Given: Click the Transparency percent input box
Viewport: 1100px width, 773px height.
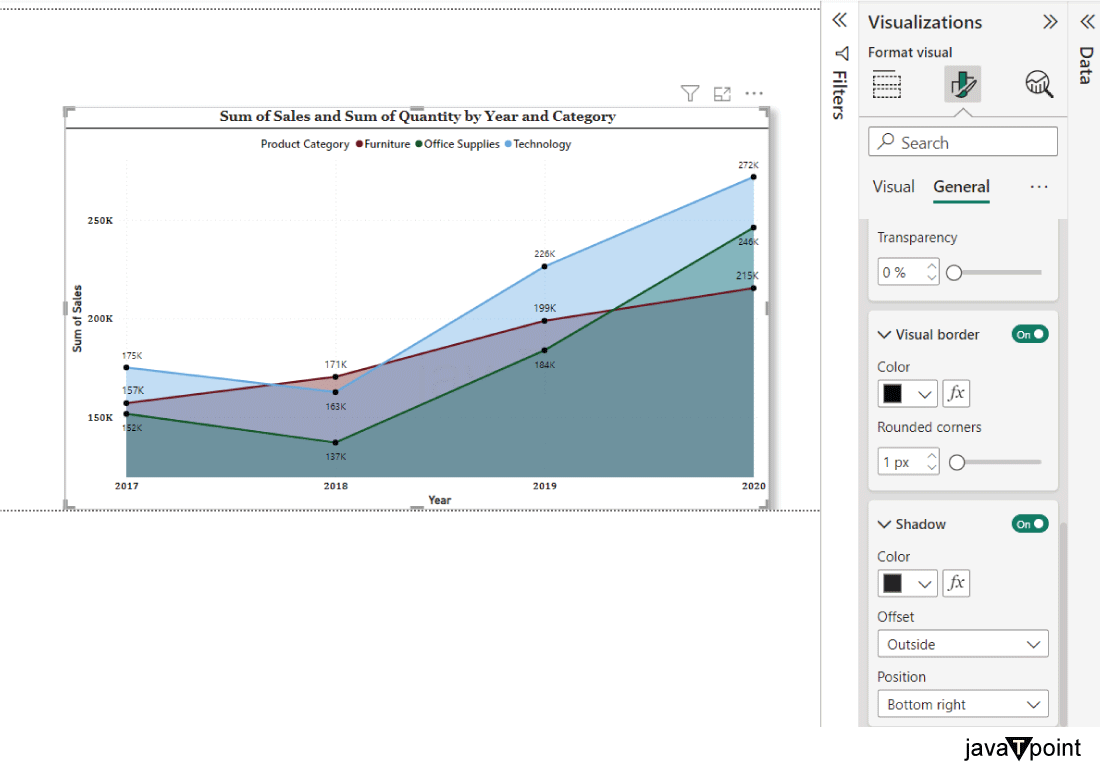Looking at the screenshot, I should coord(908,271).
